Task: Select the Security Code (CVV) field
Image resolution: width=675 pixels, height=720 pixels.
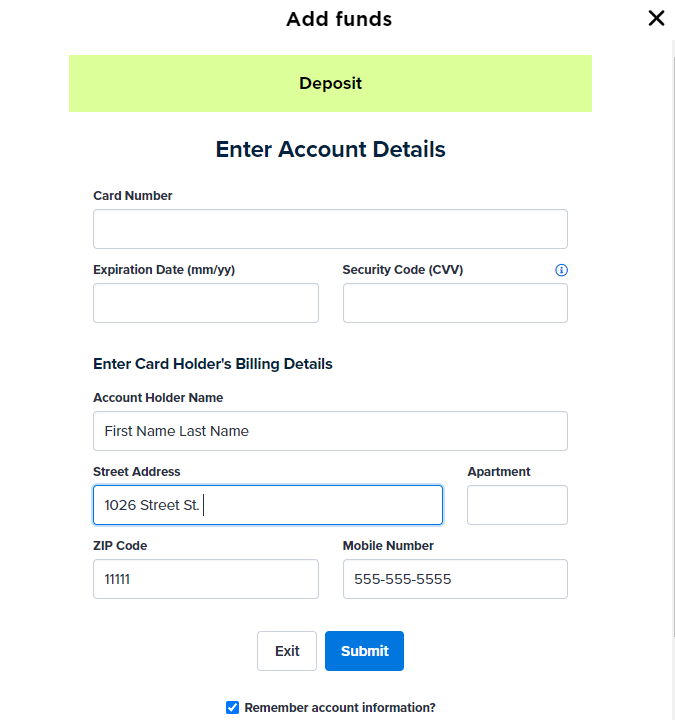Action: click(x=455, y=303)
